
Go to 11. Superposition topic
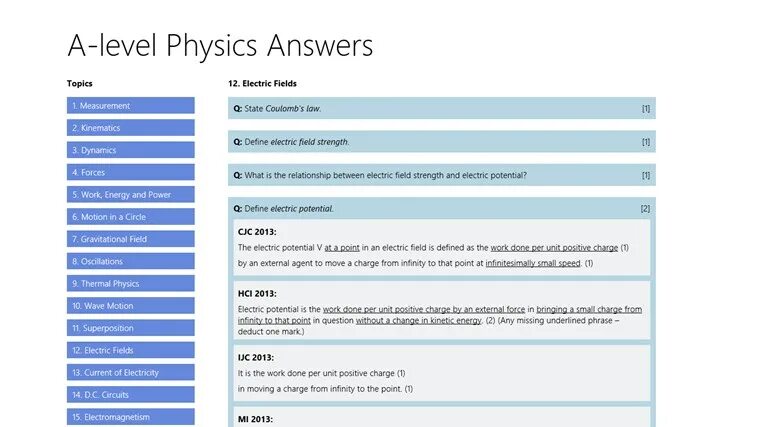click(x=131, y=328)
